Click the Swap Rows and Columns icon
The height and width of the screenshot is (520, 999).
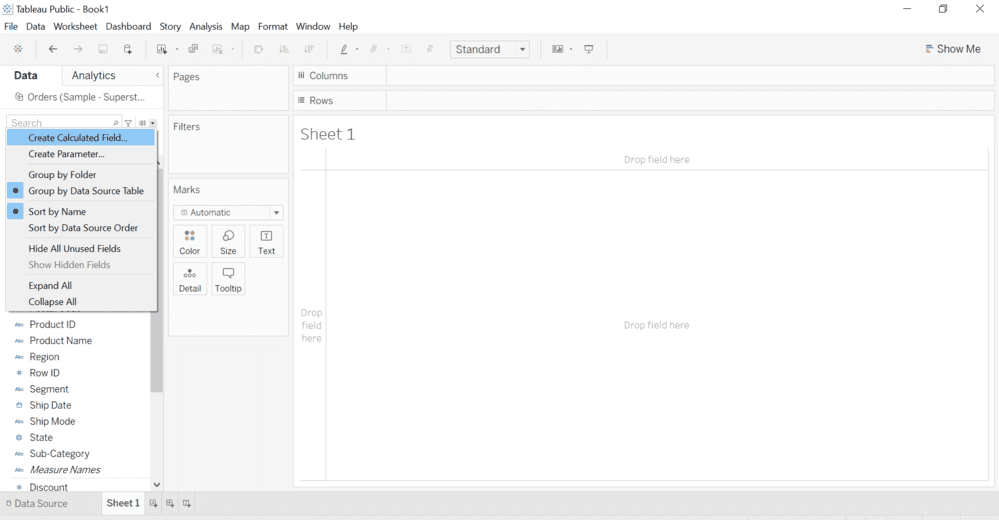click(x=258, y=49)
